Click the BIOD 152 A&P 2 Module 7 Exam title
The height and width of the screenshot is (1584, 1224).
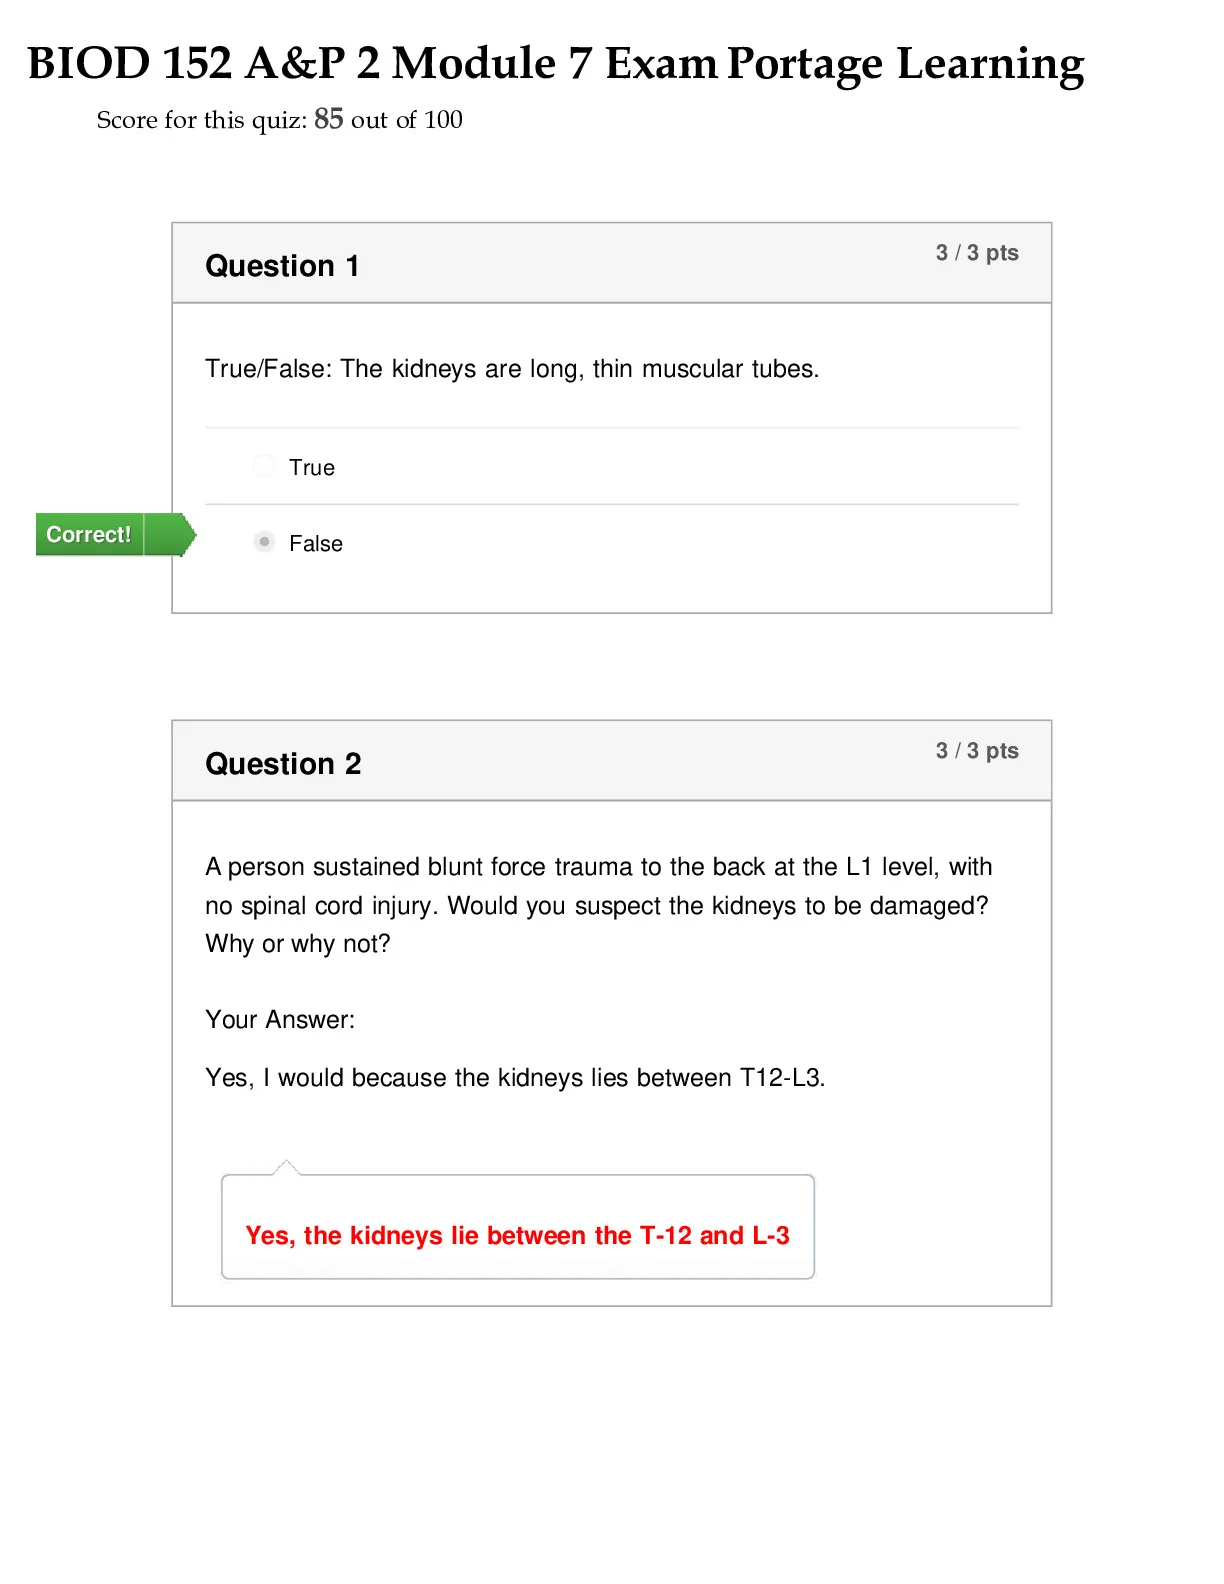372,63
